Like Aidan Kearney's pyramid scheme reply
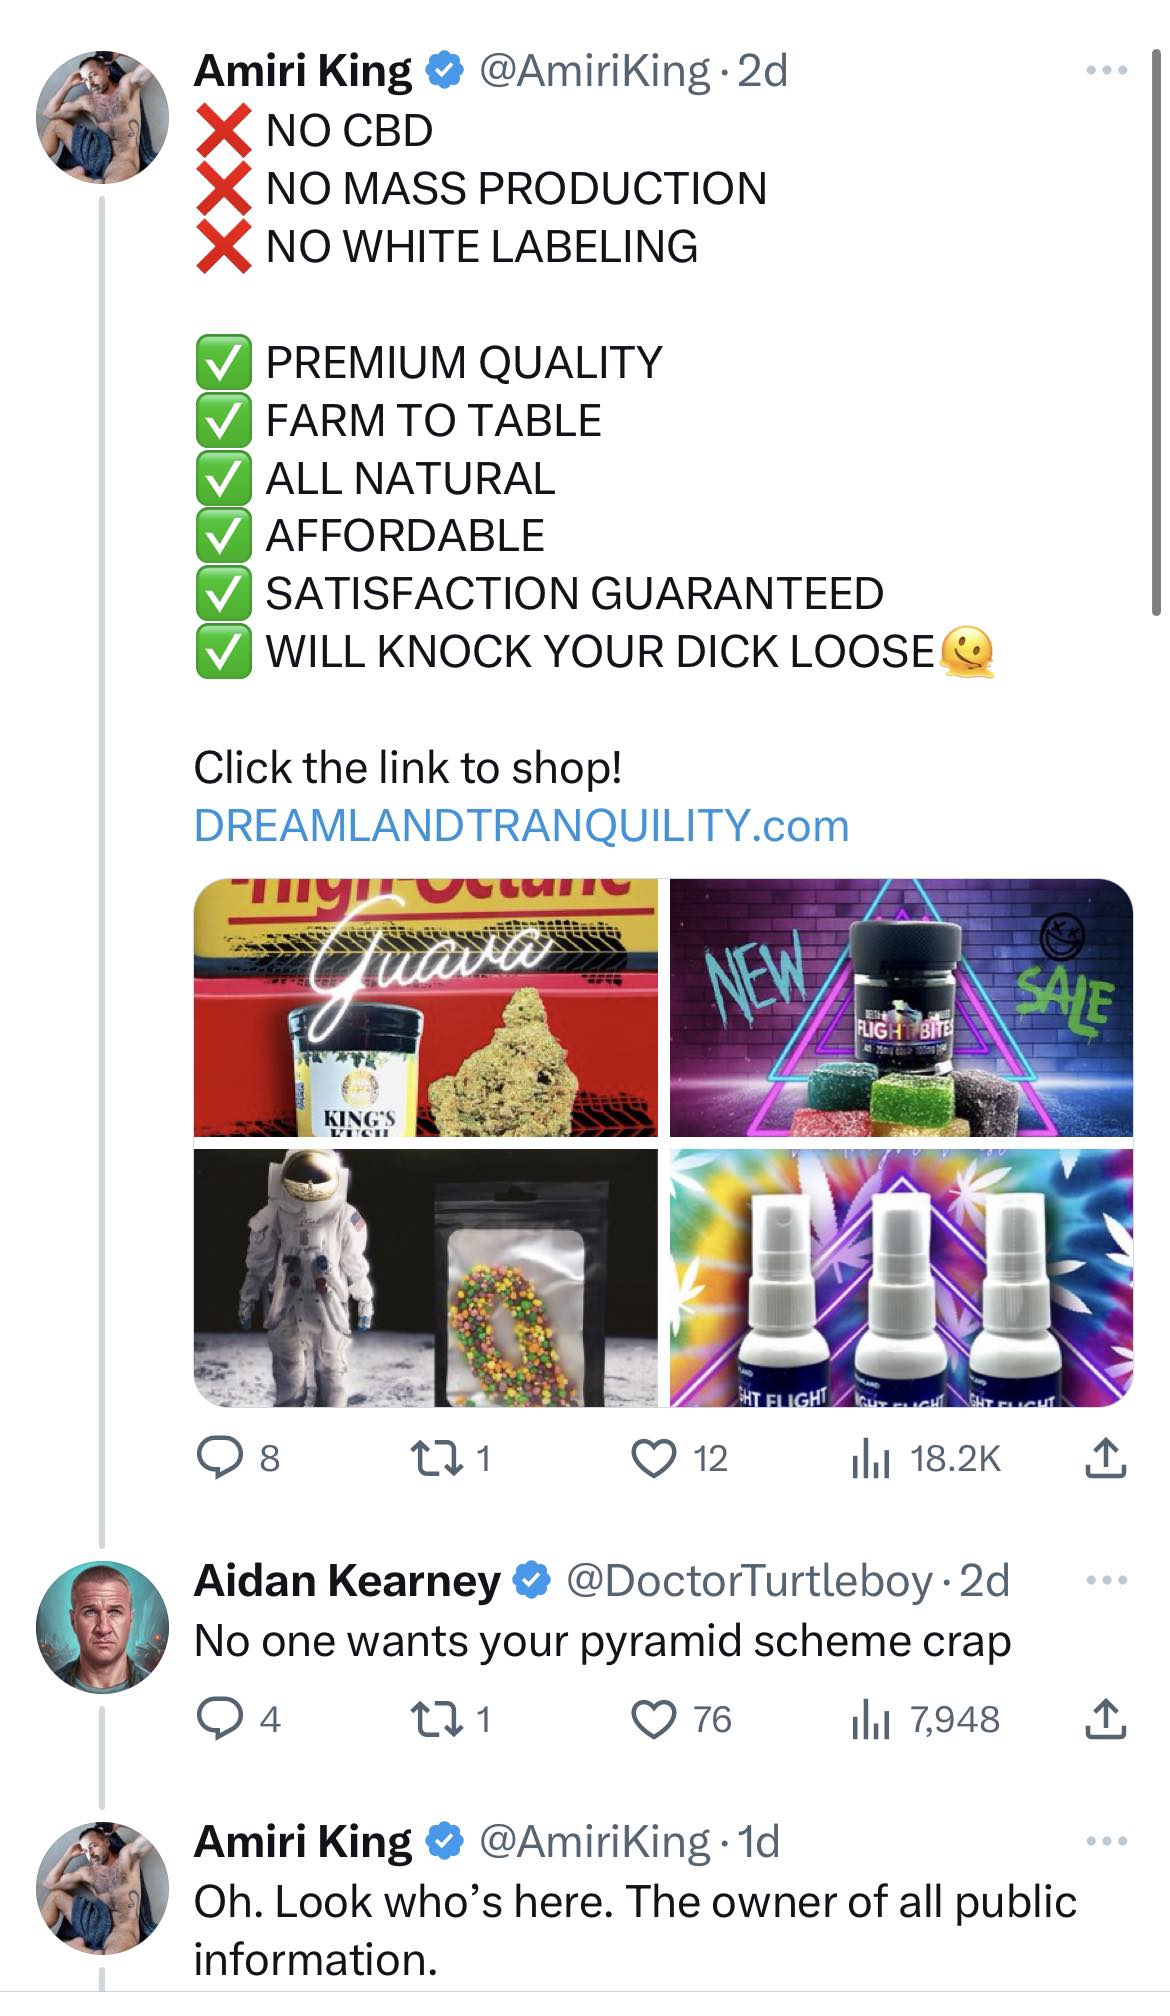This screenshot has width=1170, height=2016. (655, 1719)
